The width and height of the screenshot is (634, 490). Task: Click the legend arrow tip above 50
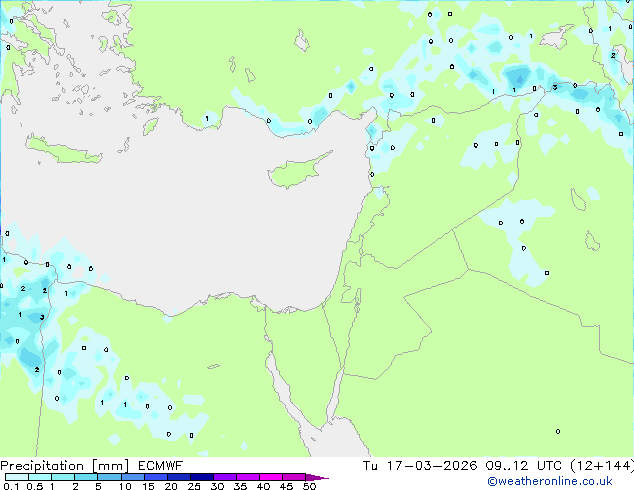pos(317,477)
